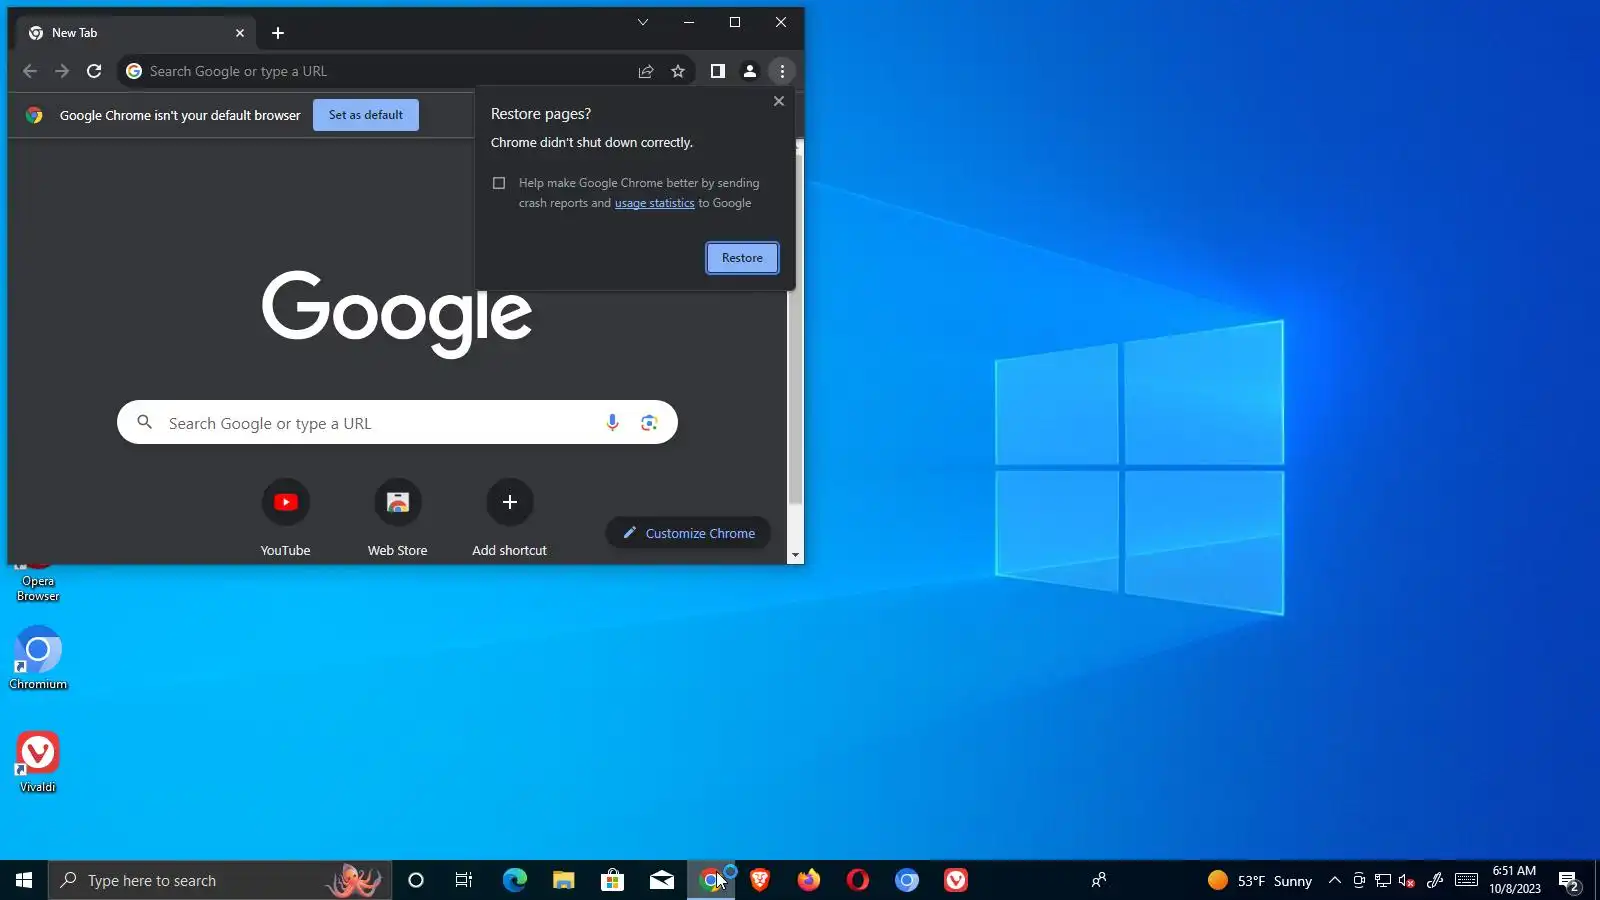This screenshot has width=1600, height=900.
Task: Click the share this page icon
Action: 646,71
